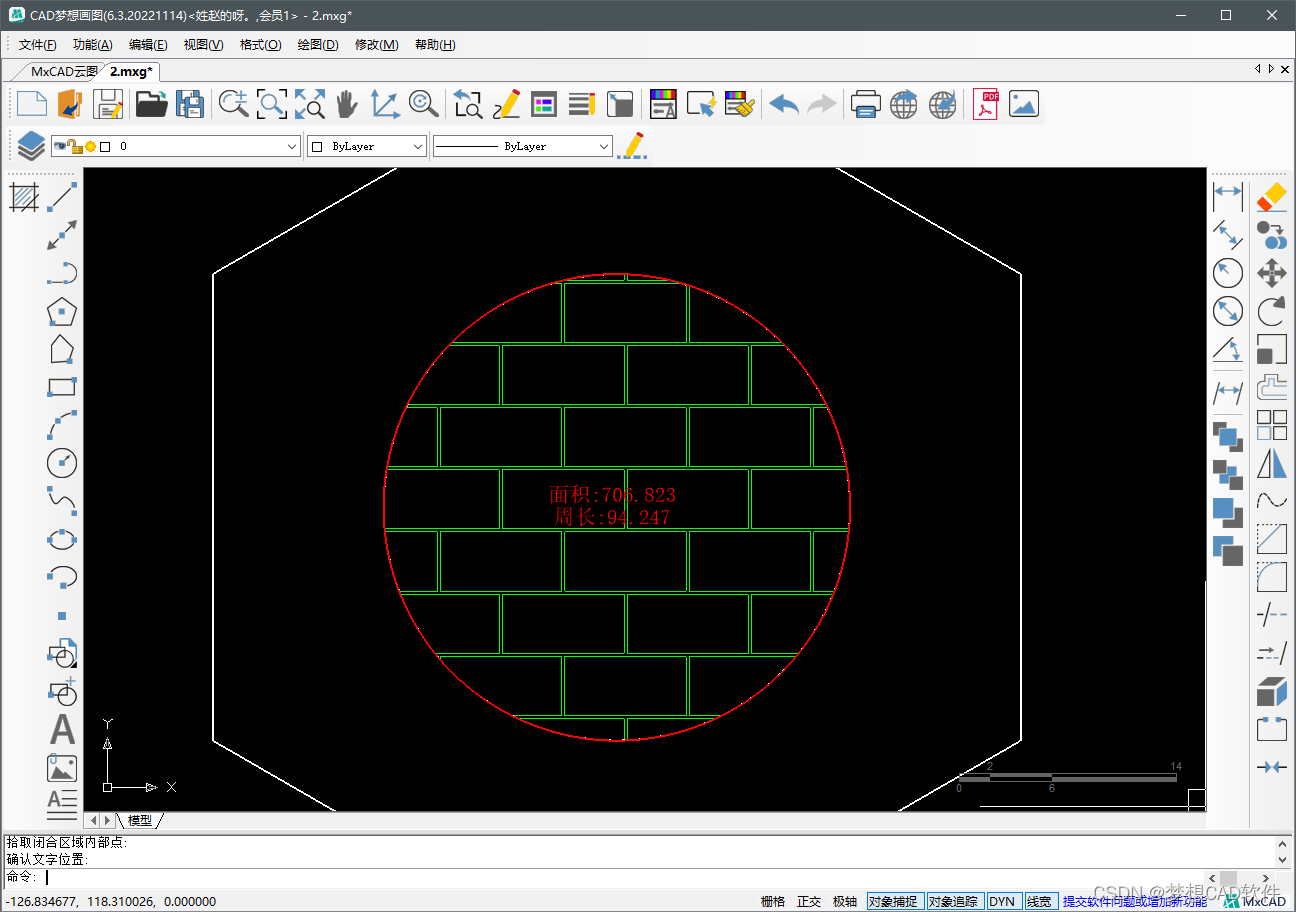
Task: Click the layout tab scroll-right arrow
Action: tap(108, 820)
